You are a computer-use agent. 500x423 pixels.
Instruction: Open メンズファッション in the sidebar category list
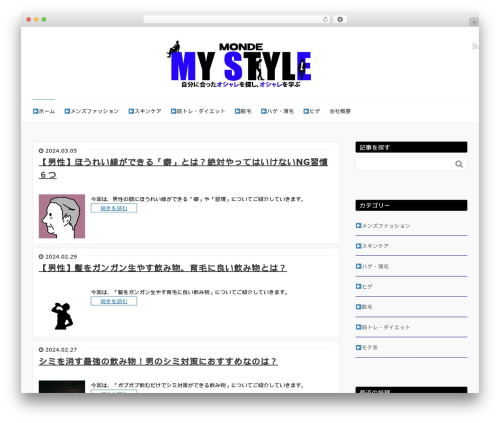click(x=383, y=226)
